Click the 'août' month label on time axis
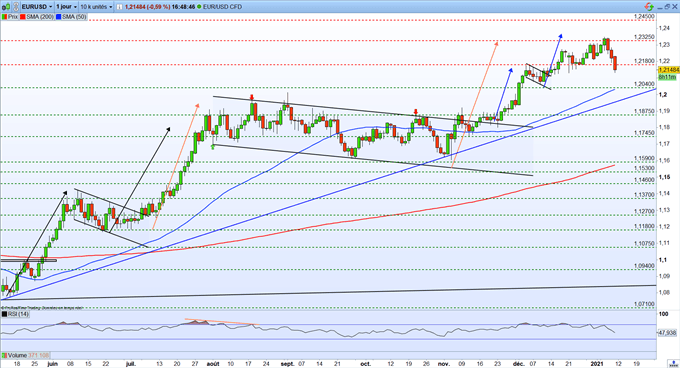The height and width of the screenshot is (368, 680). (213, 364)
